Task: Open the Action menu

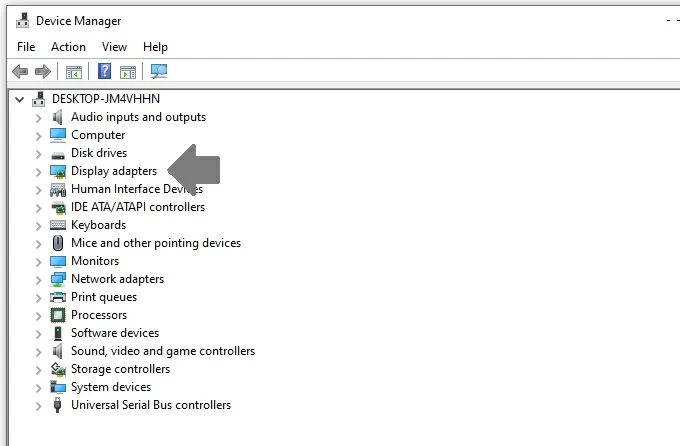Action: pos(68,47)
